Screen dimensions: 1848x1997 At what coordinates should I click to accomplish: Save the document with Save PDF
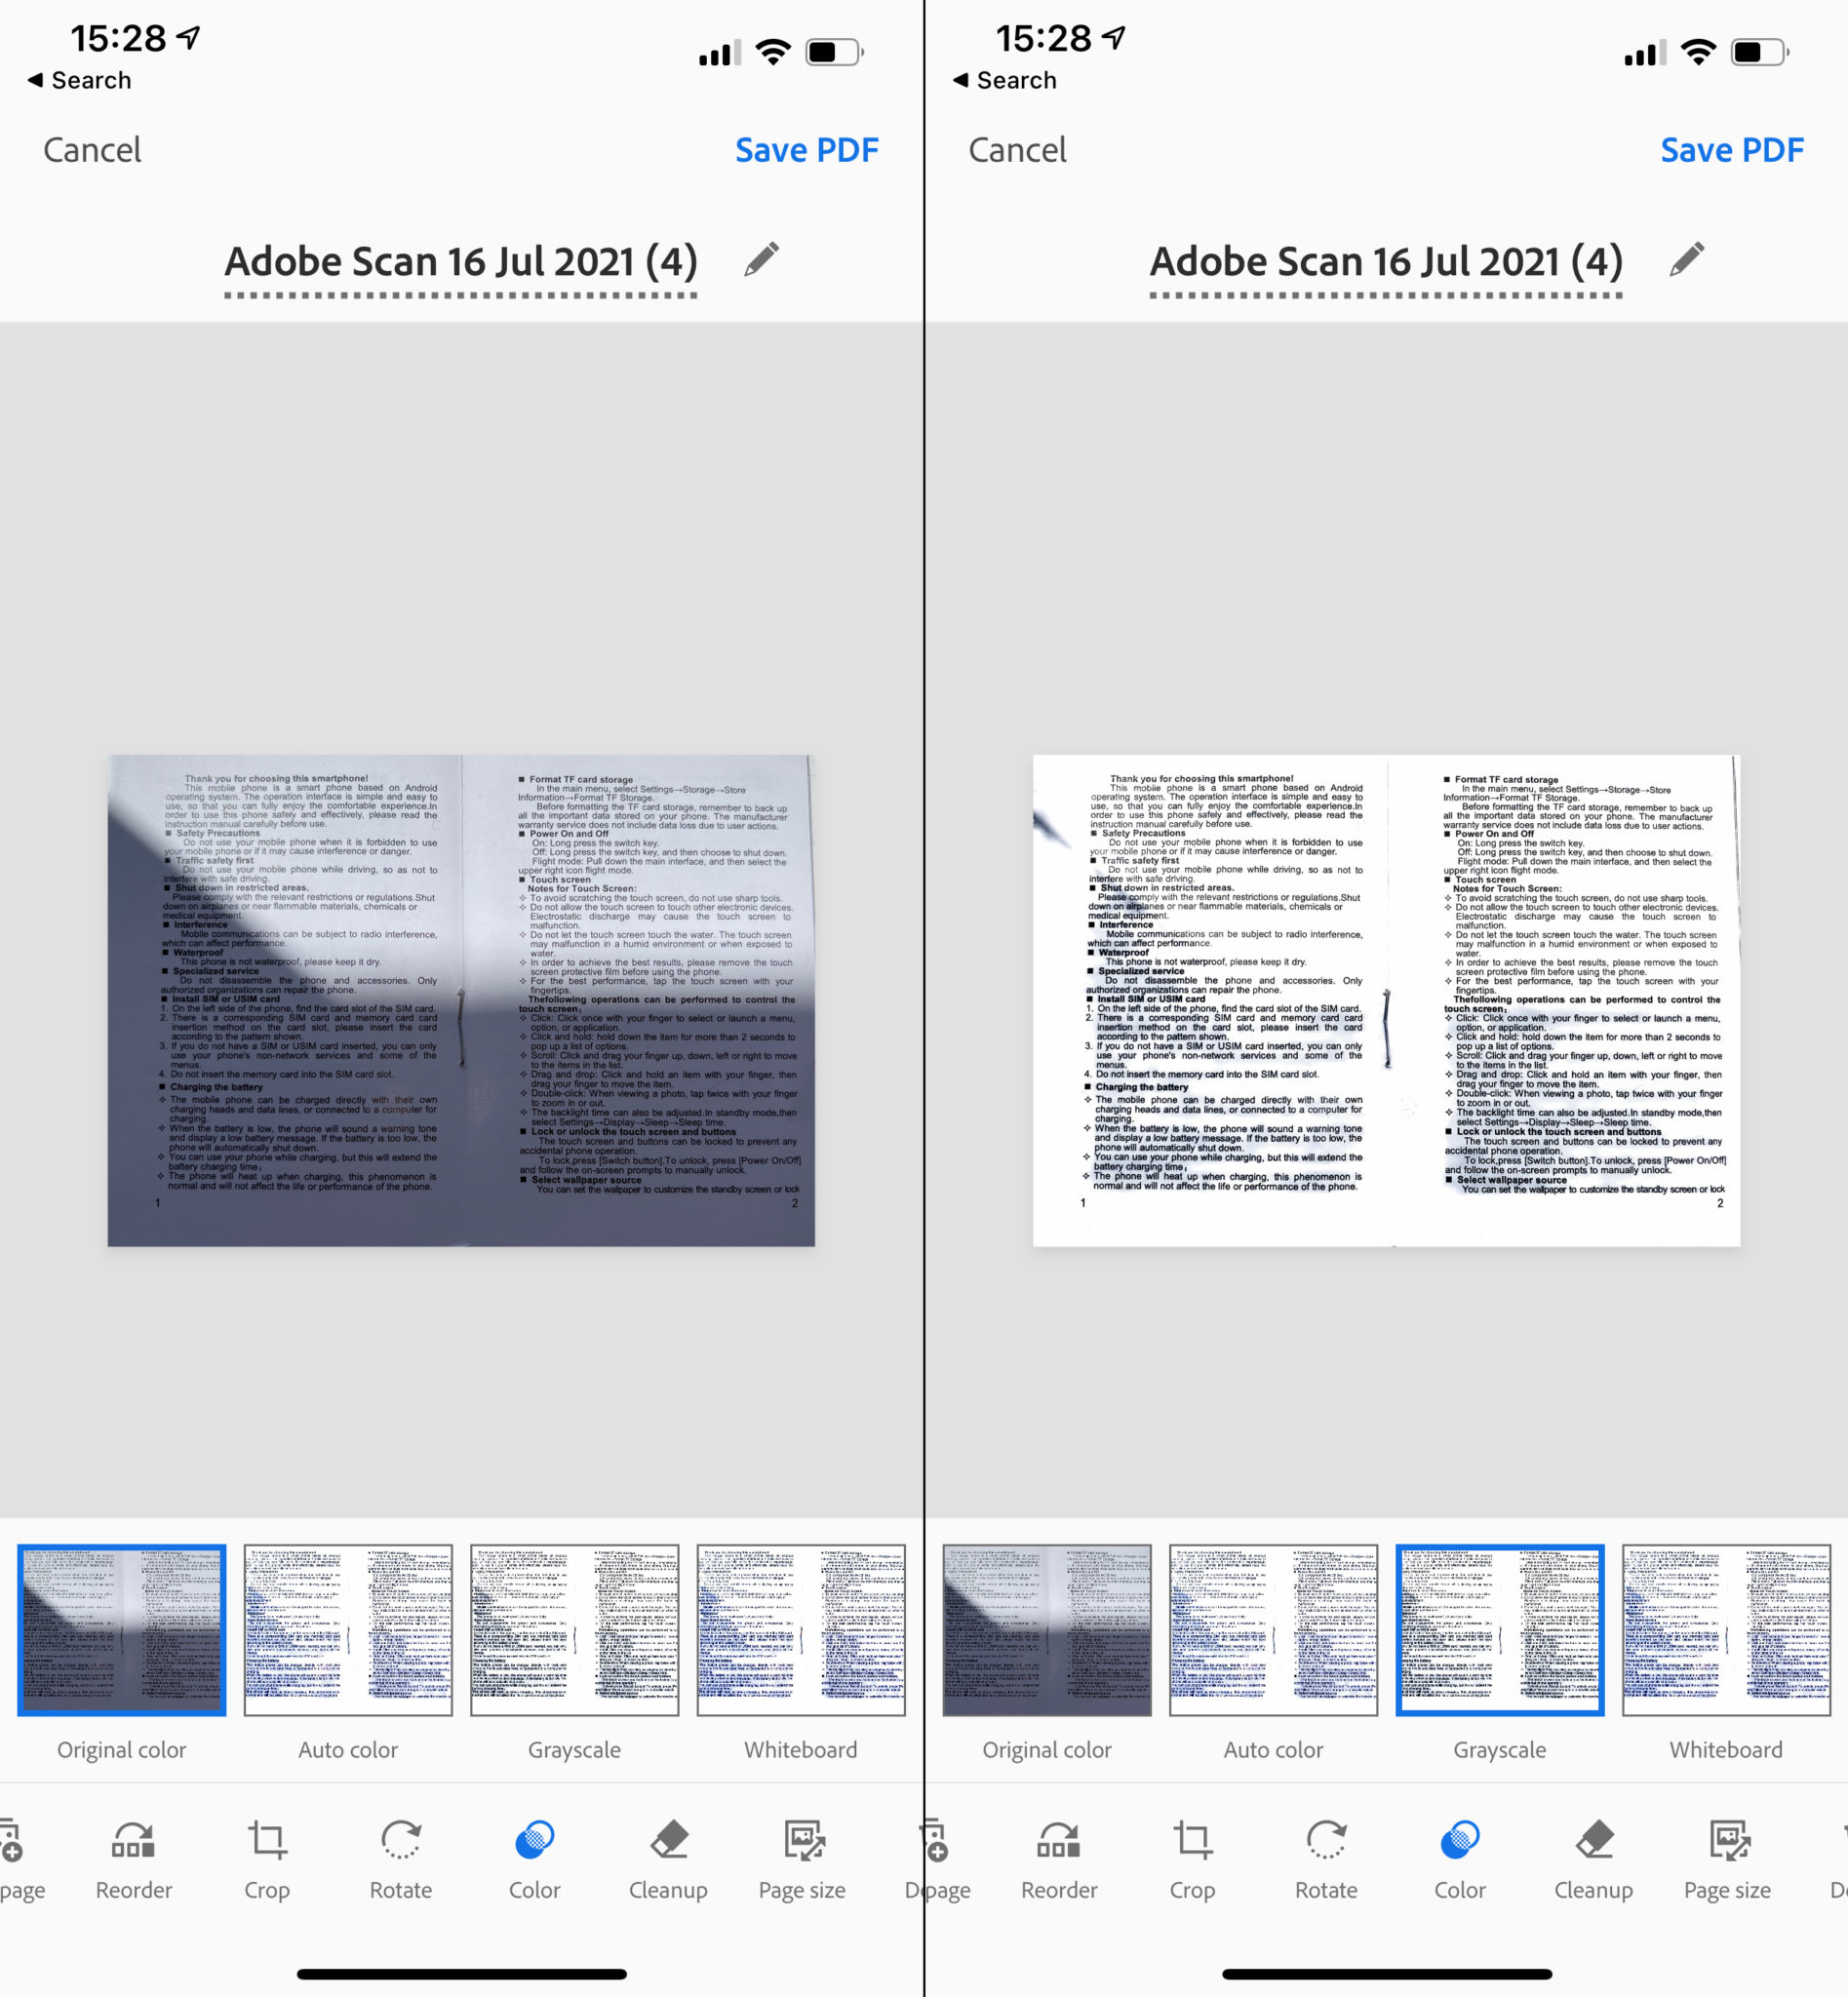pos(806,149)
